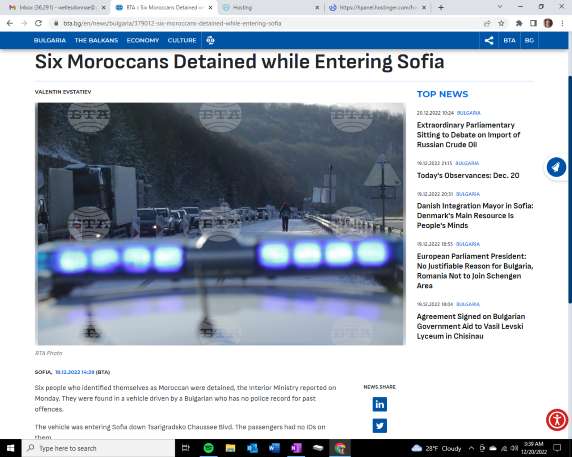Click the page vertical scrollbar
The height and width of the screenshot is (457, 572).
(570, 189)
